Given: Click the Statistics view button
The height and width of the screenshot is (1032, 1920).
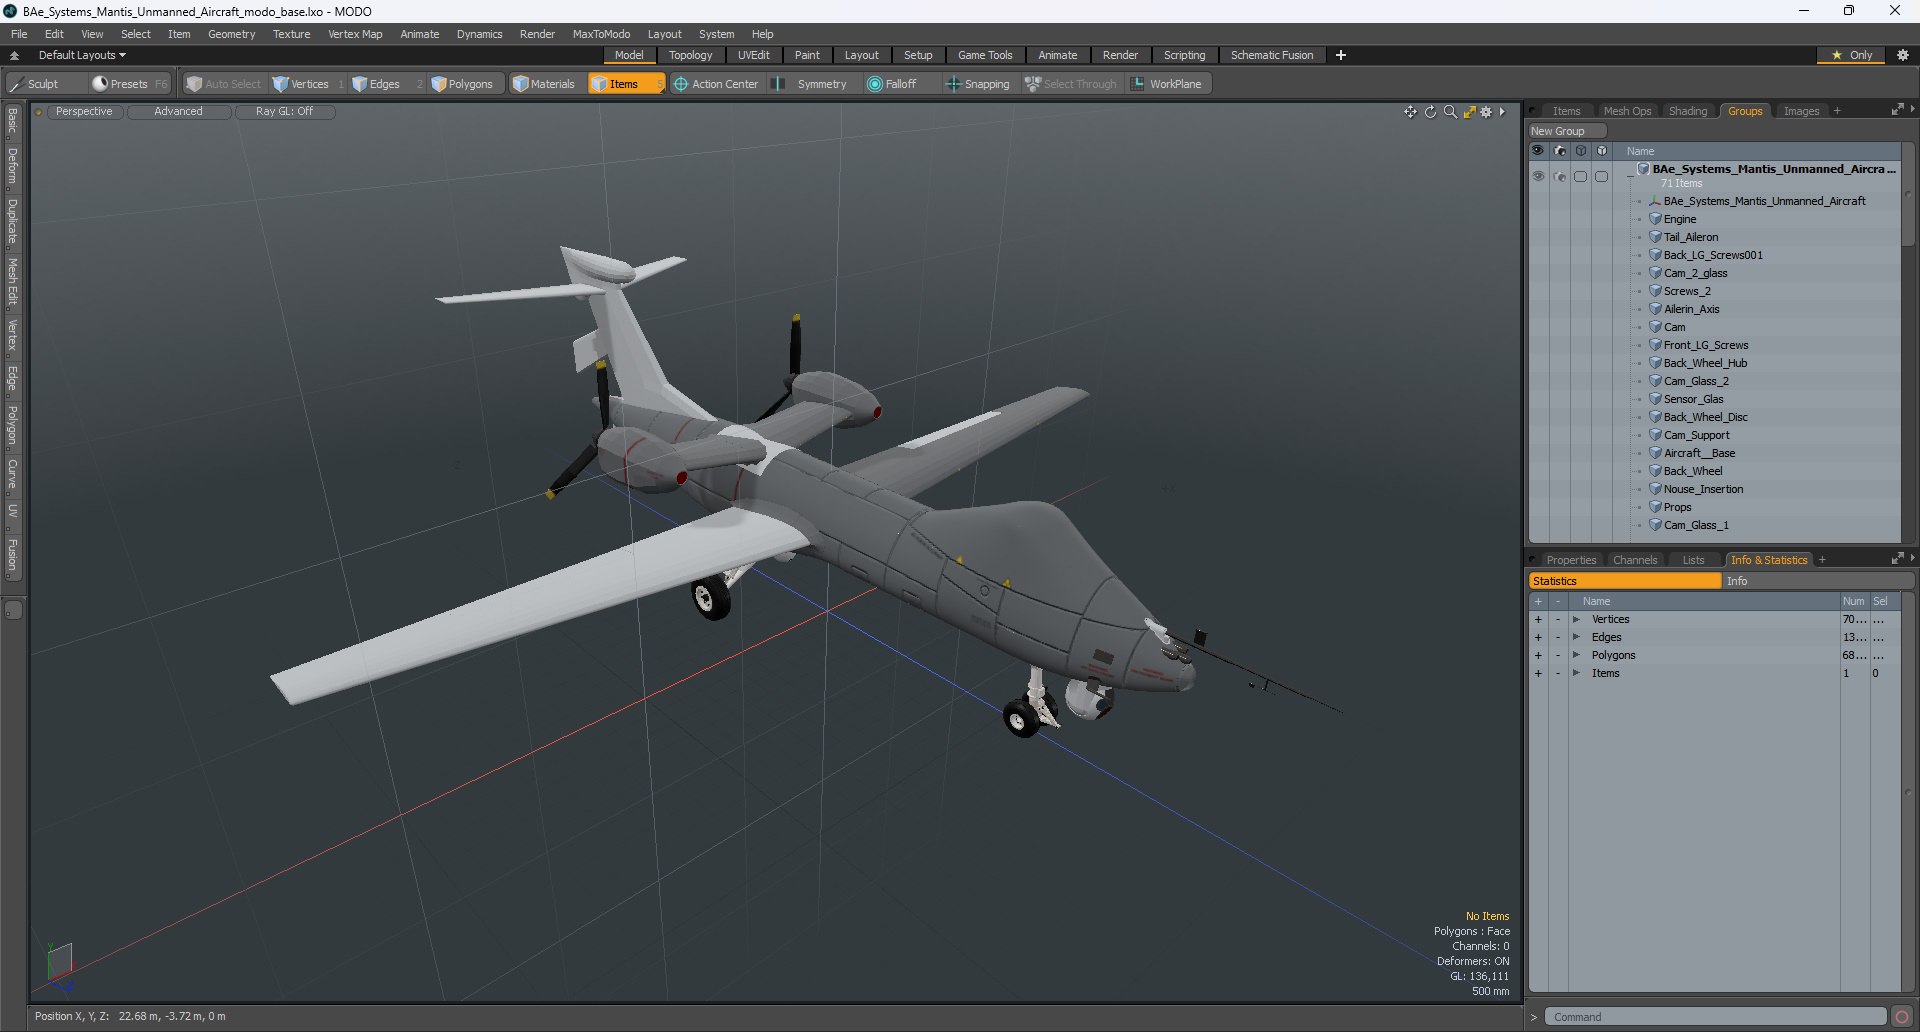Looking at the screenshot, I should point(1624,581).
